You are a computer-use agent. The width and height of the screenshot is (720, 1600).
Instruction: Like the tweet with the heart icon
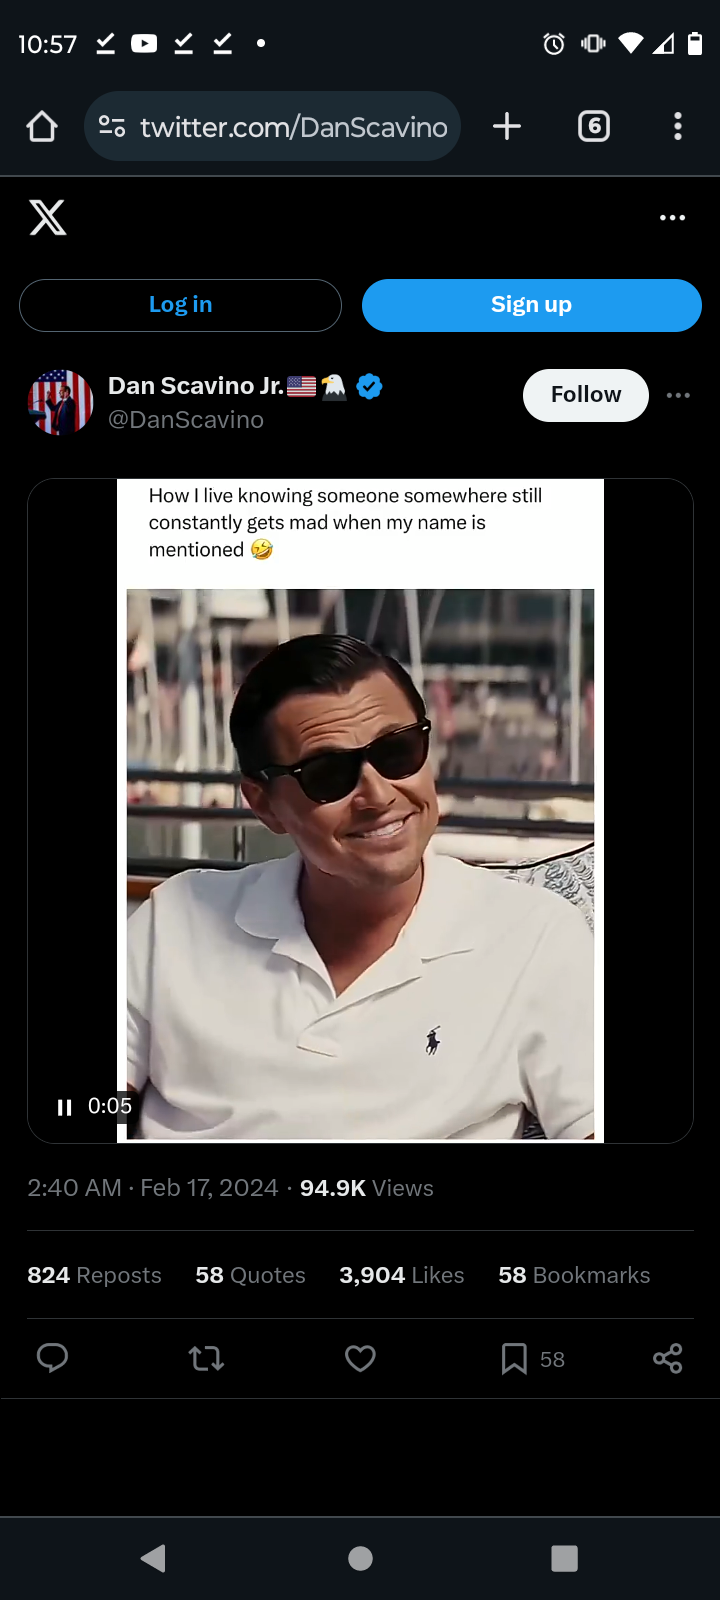[360, 1358]
